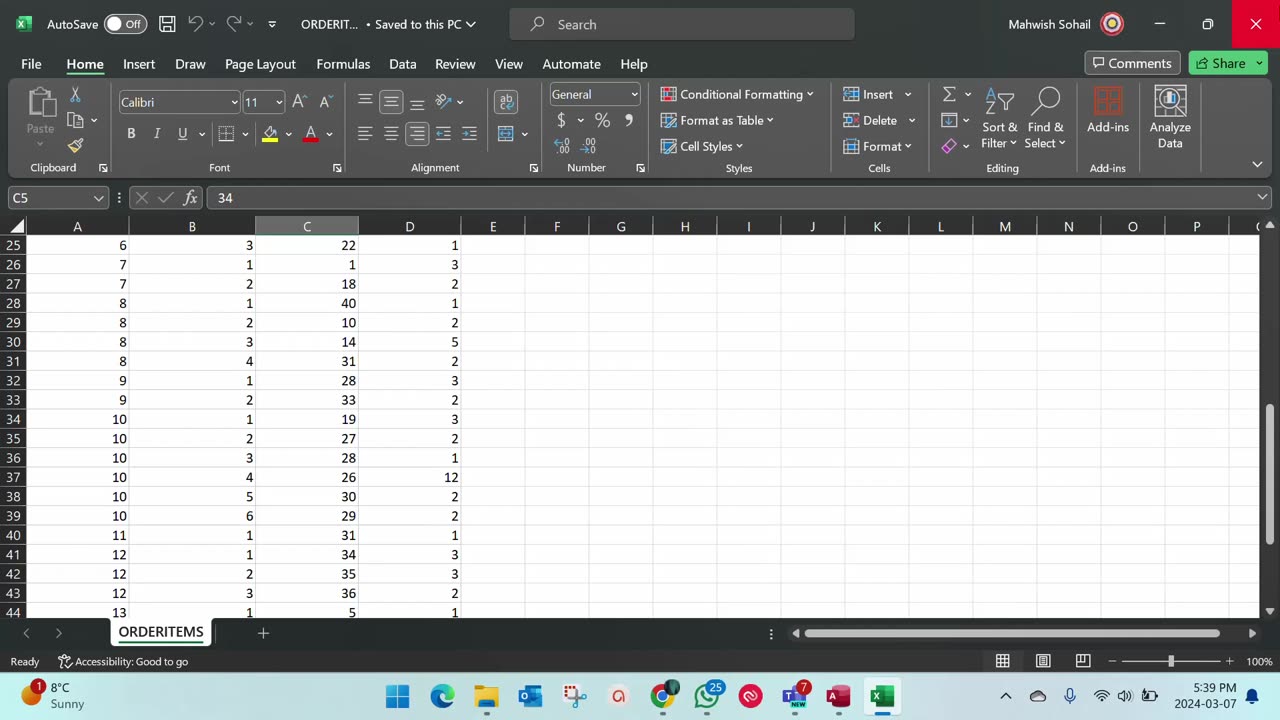Select the Format Painter brush
Screen dimensions: 1280x720
point(75,145)
